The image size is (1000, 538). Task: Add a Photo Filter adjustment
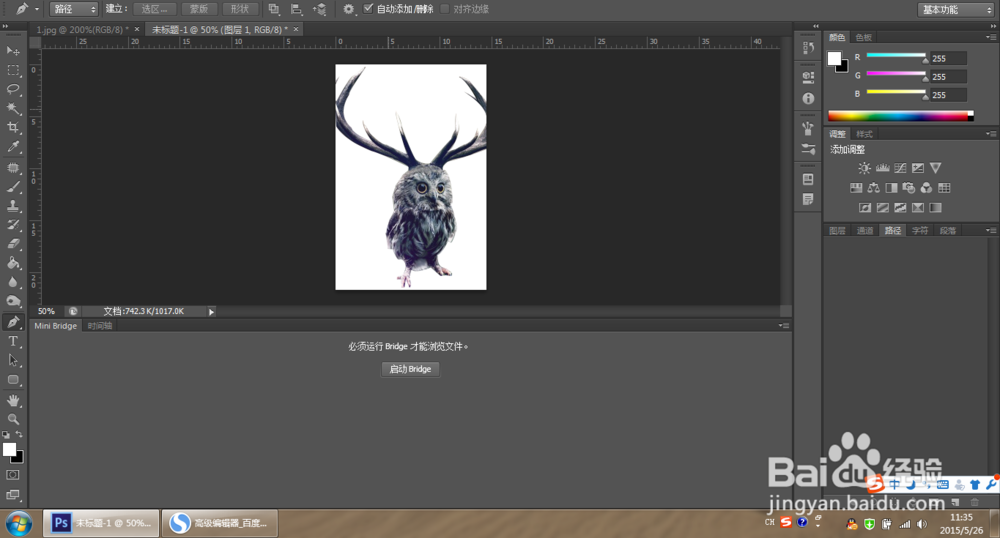click(909, 188)
